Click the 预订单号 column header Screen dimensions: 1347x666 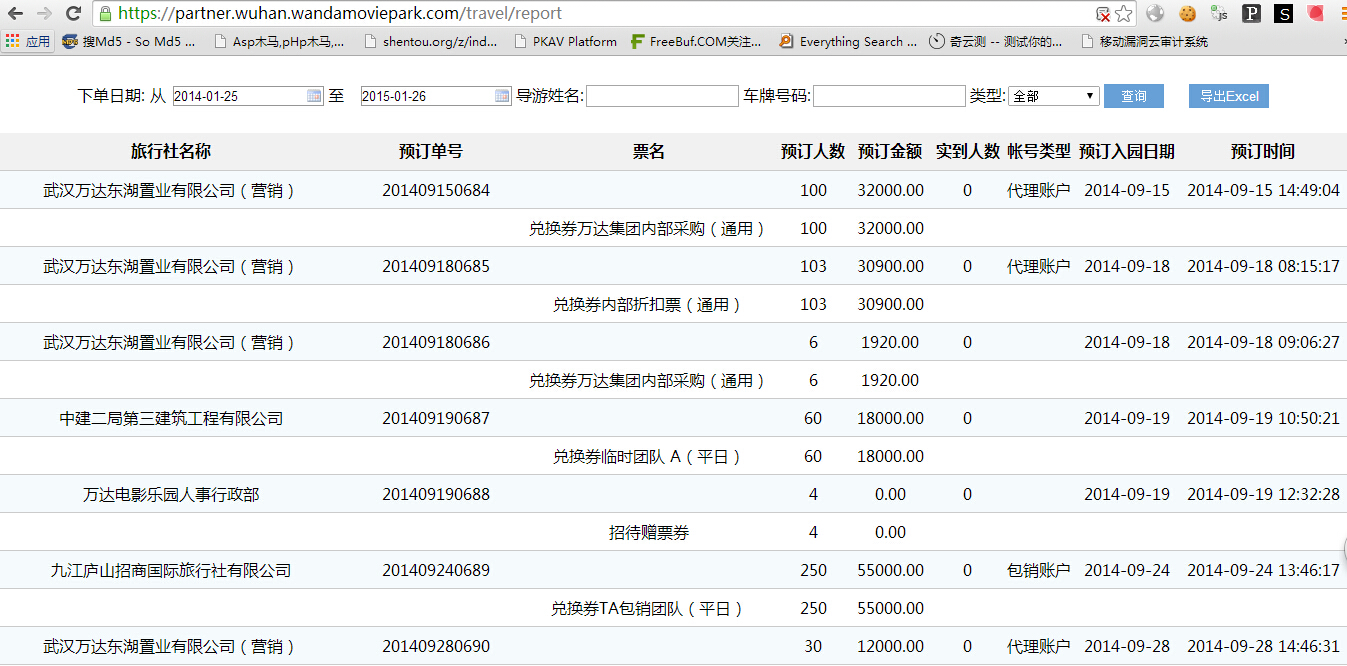431,152
